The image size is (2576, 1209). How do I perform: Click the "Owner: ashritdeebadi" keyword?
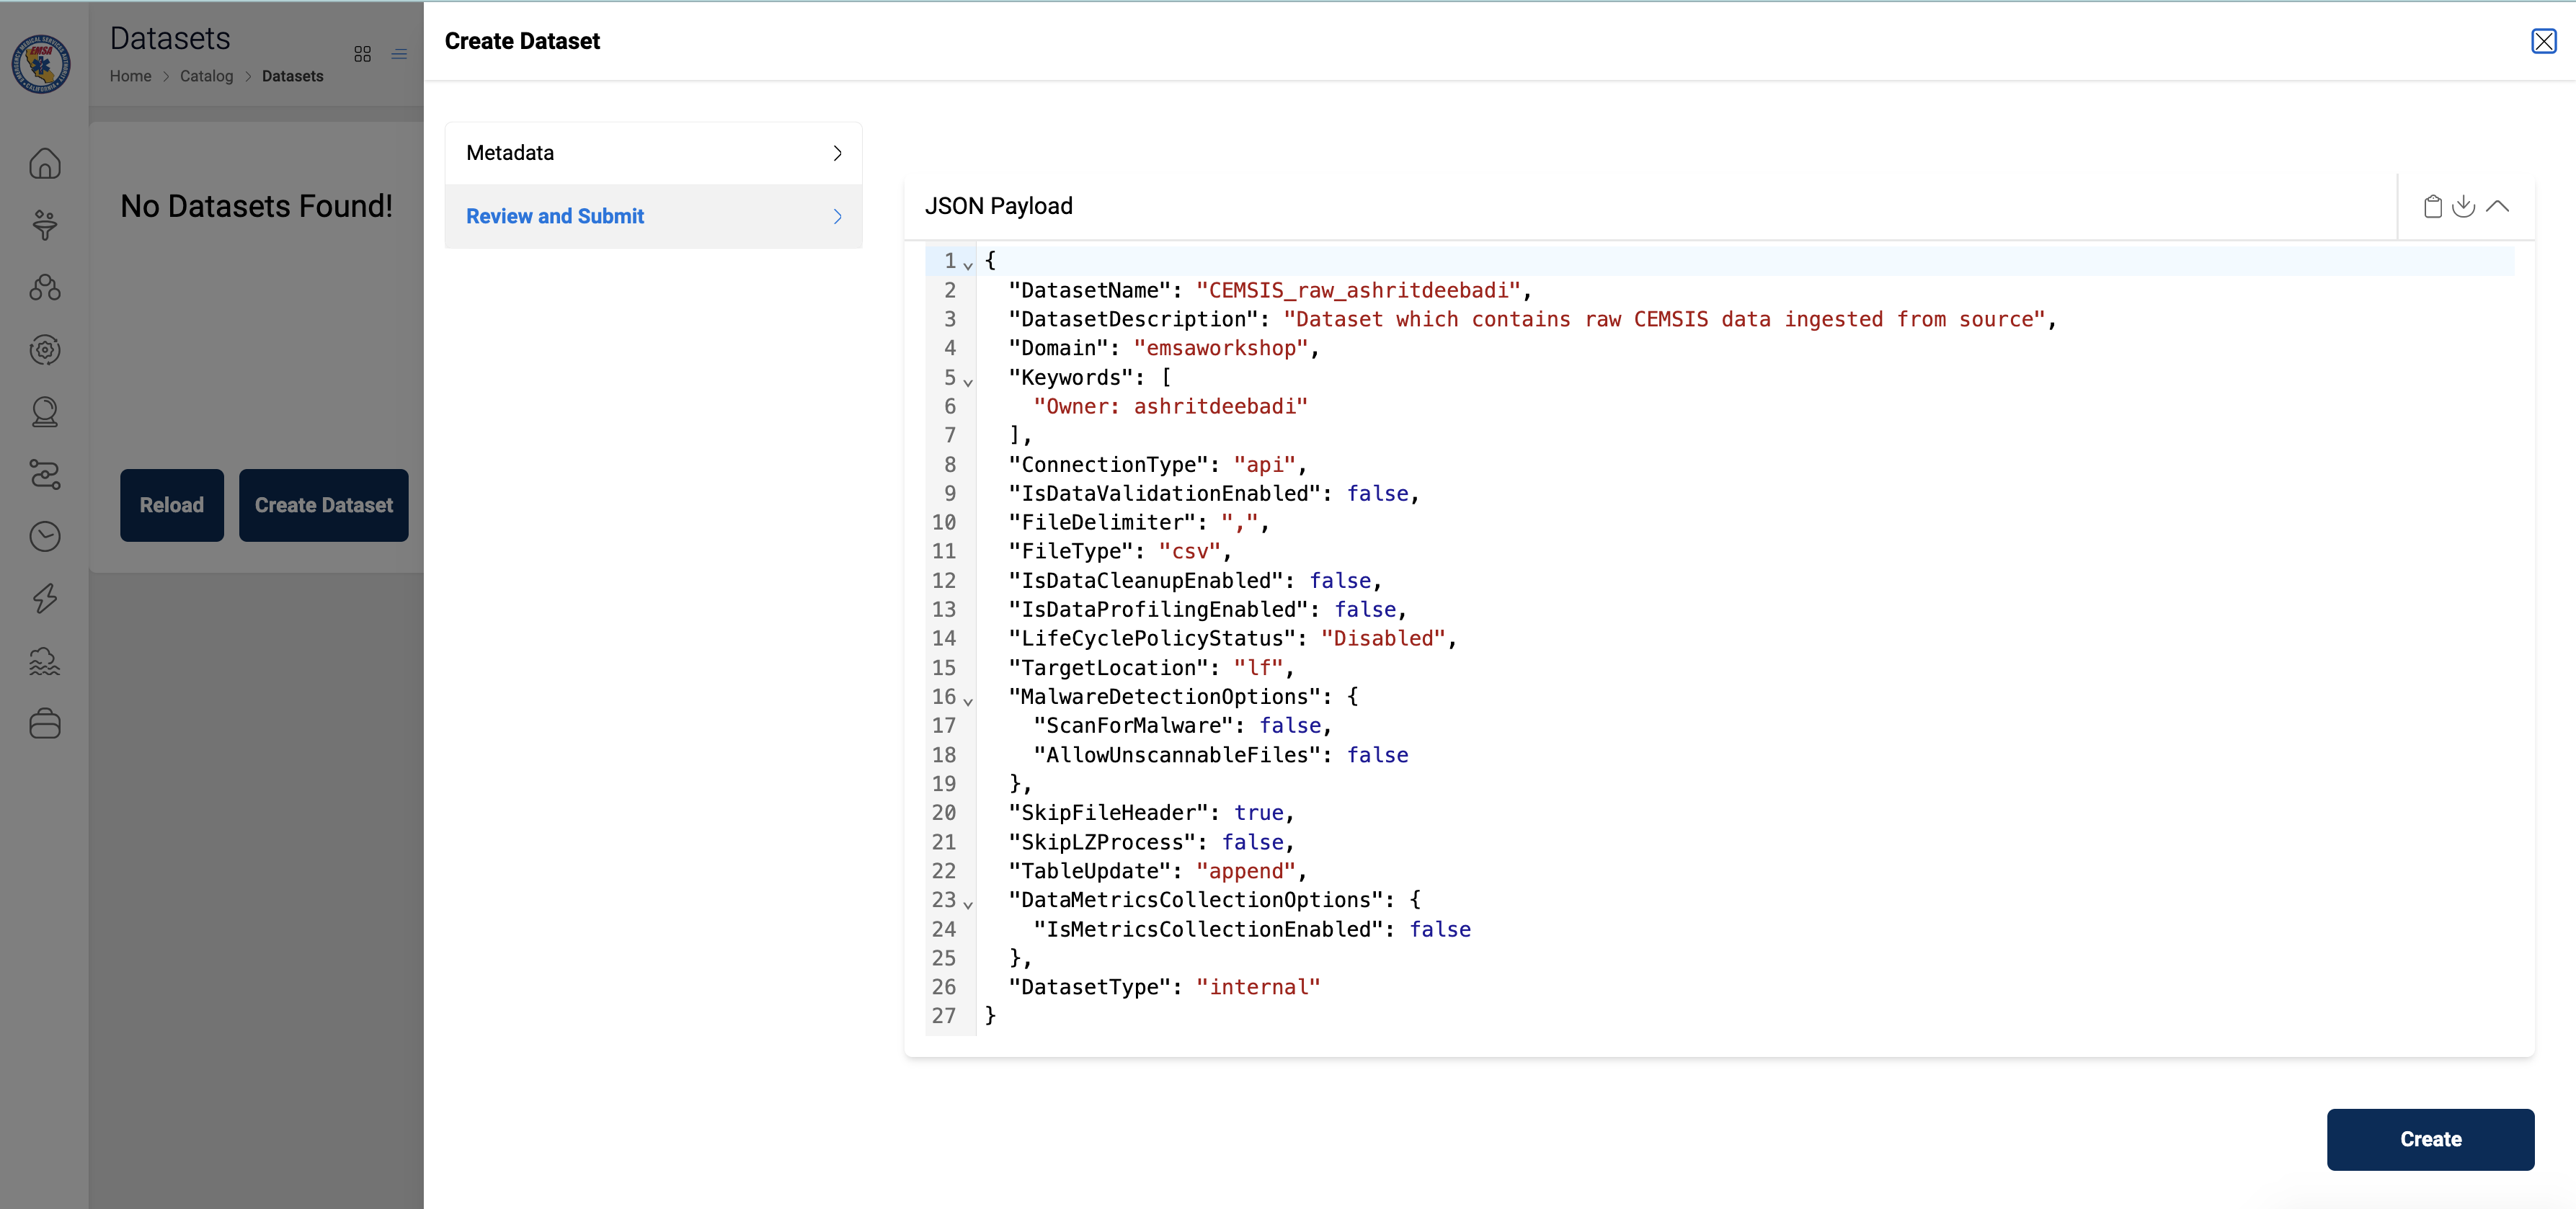pyautogui.click(x=1170, y=406)
